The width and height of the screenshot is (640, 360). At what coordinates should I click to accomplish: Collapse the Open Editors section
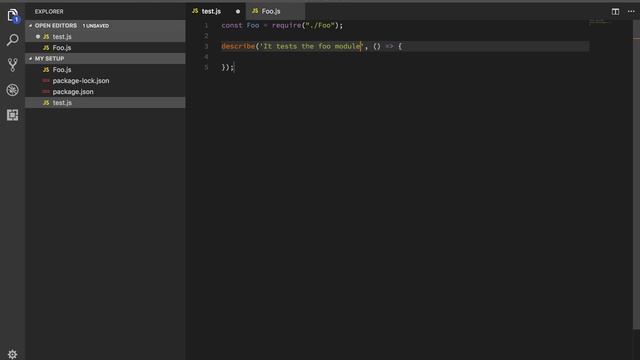pyautogui.click(x=105, y=25)
